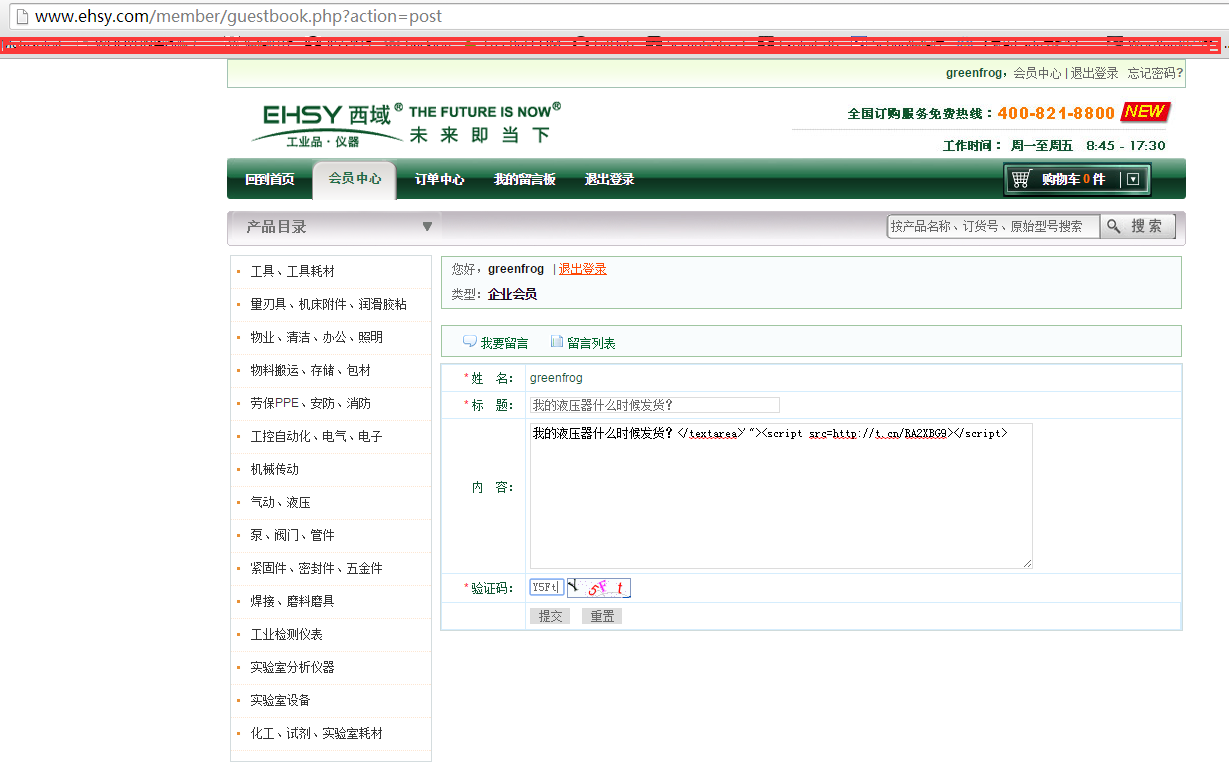
Task: Click the shopping cart icon
Action: tap(1021, 179)
